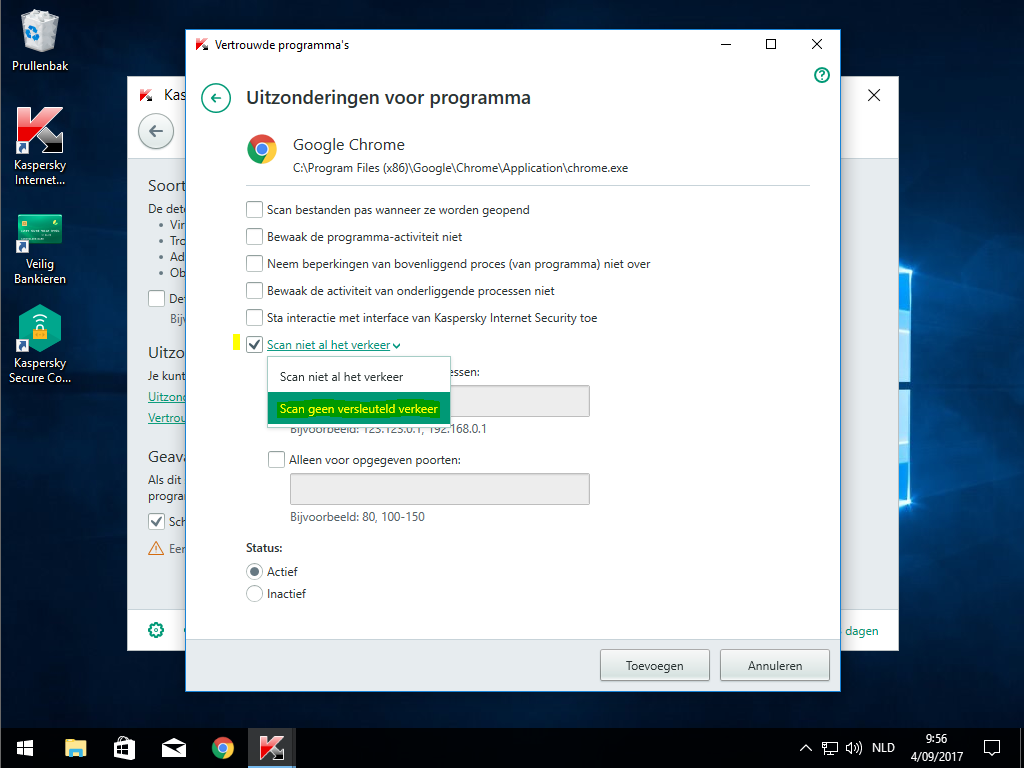Open the Windows Start menu

tap(25, 748)
